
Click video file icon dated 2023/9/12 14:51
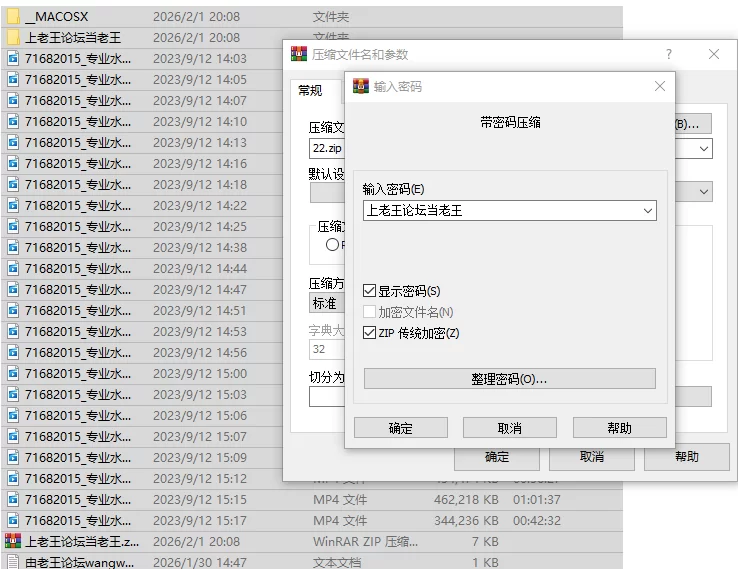tap(13, 311)
